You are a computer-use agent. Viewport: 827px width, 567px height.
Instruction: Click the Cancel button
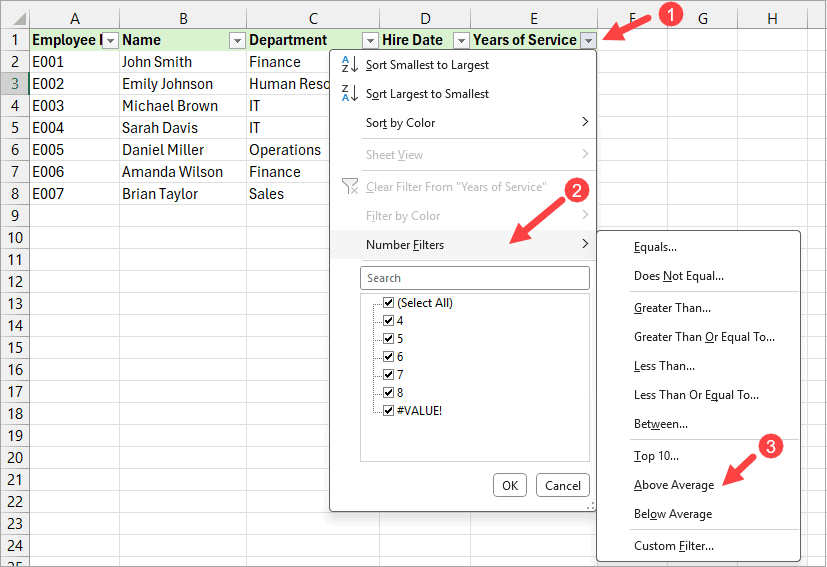pos(563,485)
